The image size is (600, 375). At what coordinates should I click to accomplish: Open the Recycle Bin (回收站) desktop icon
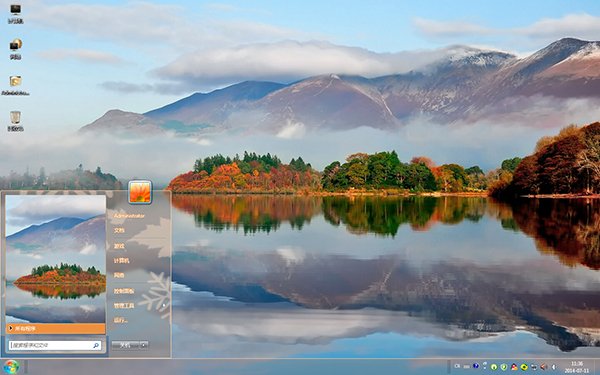coord(15,121)
